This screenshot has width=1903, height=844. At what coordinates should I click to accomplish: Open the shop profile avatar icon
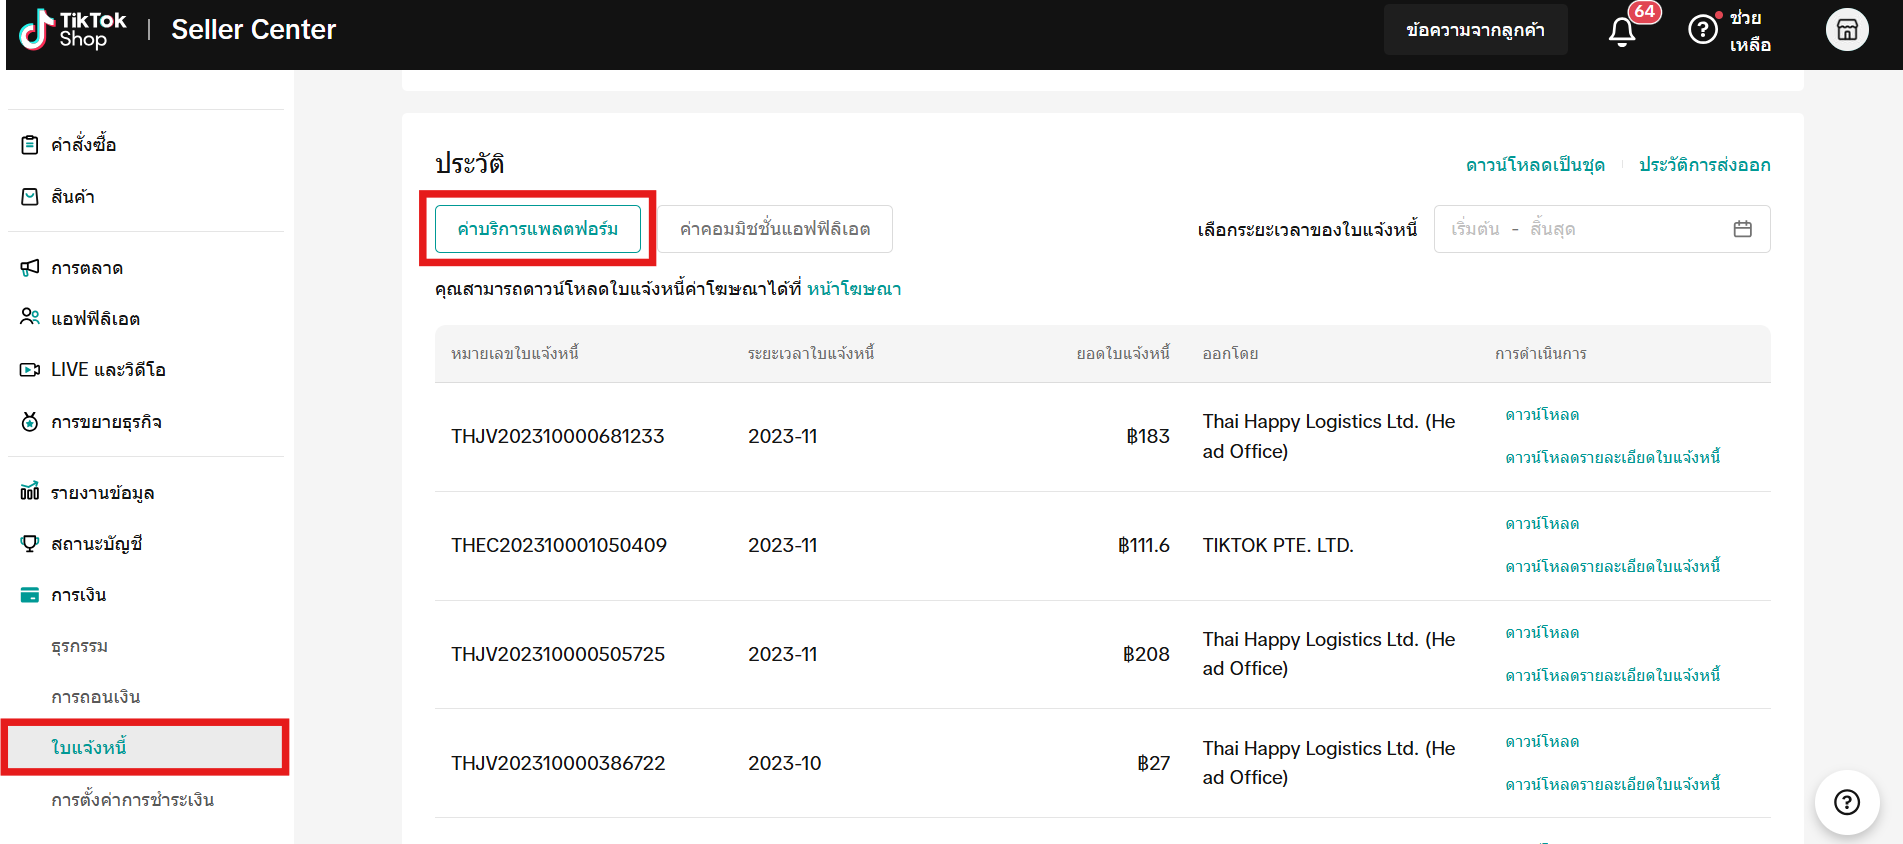coord(1846,30)
